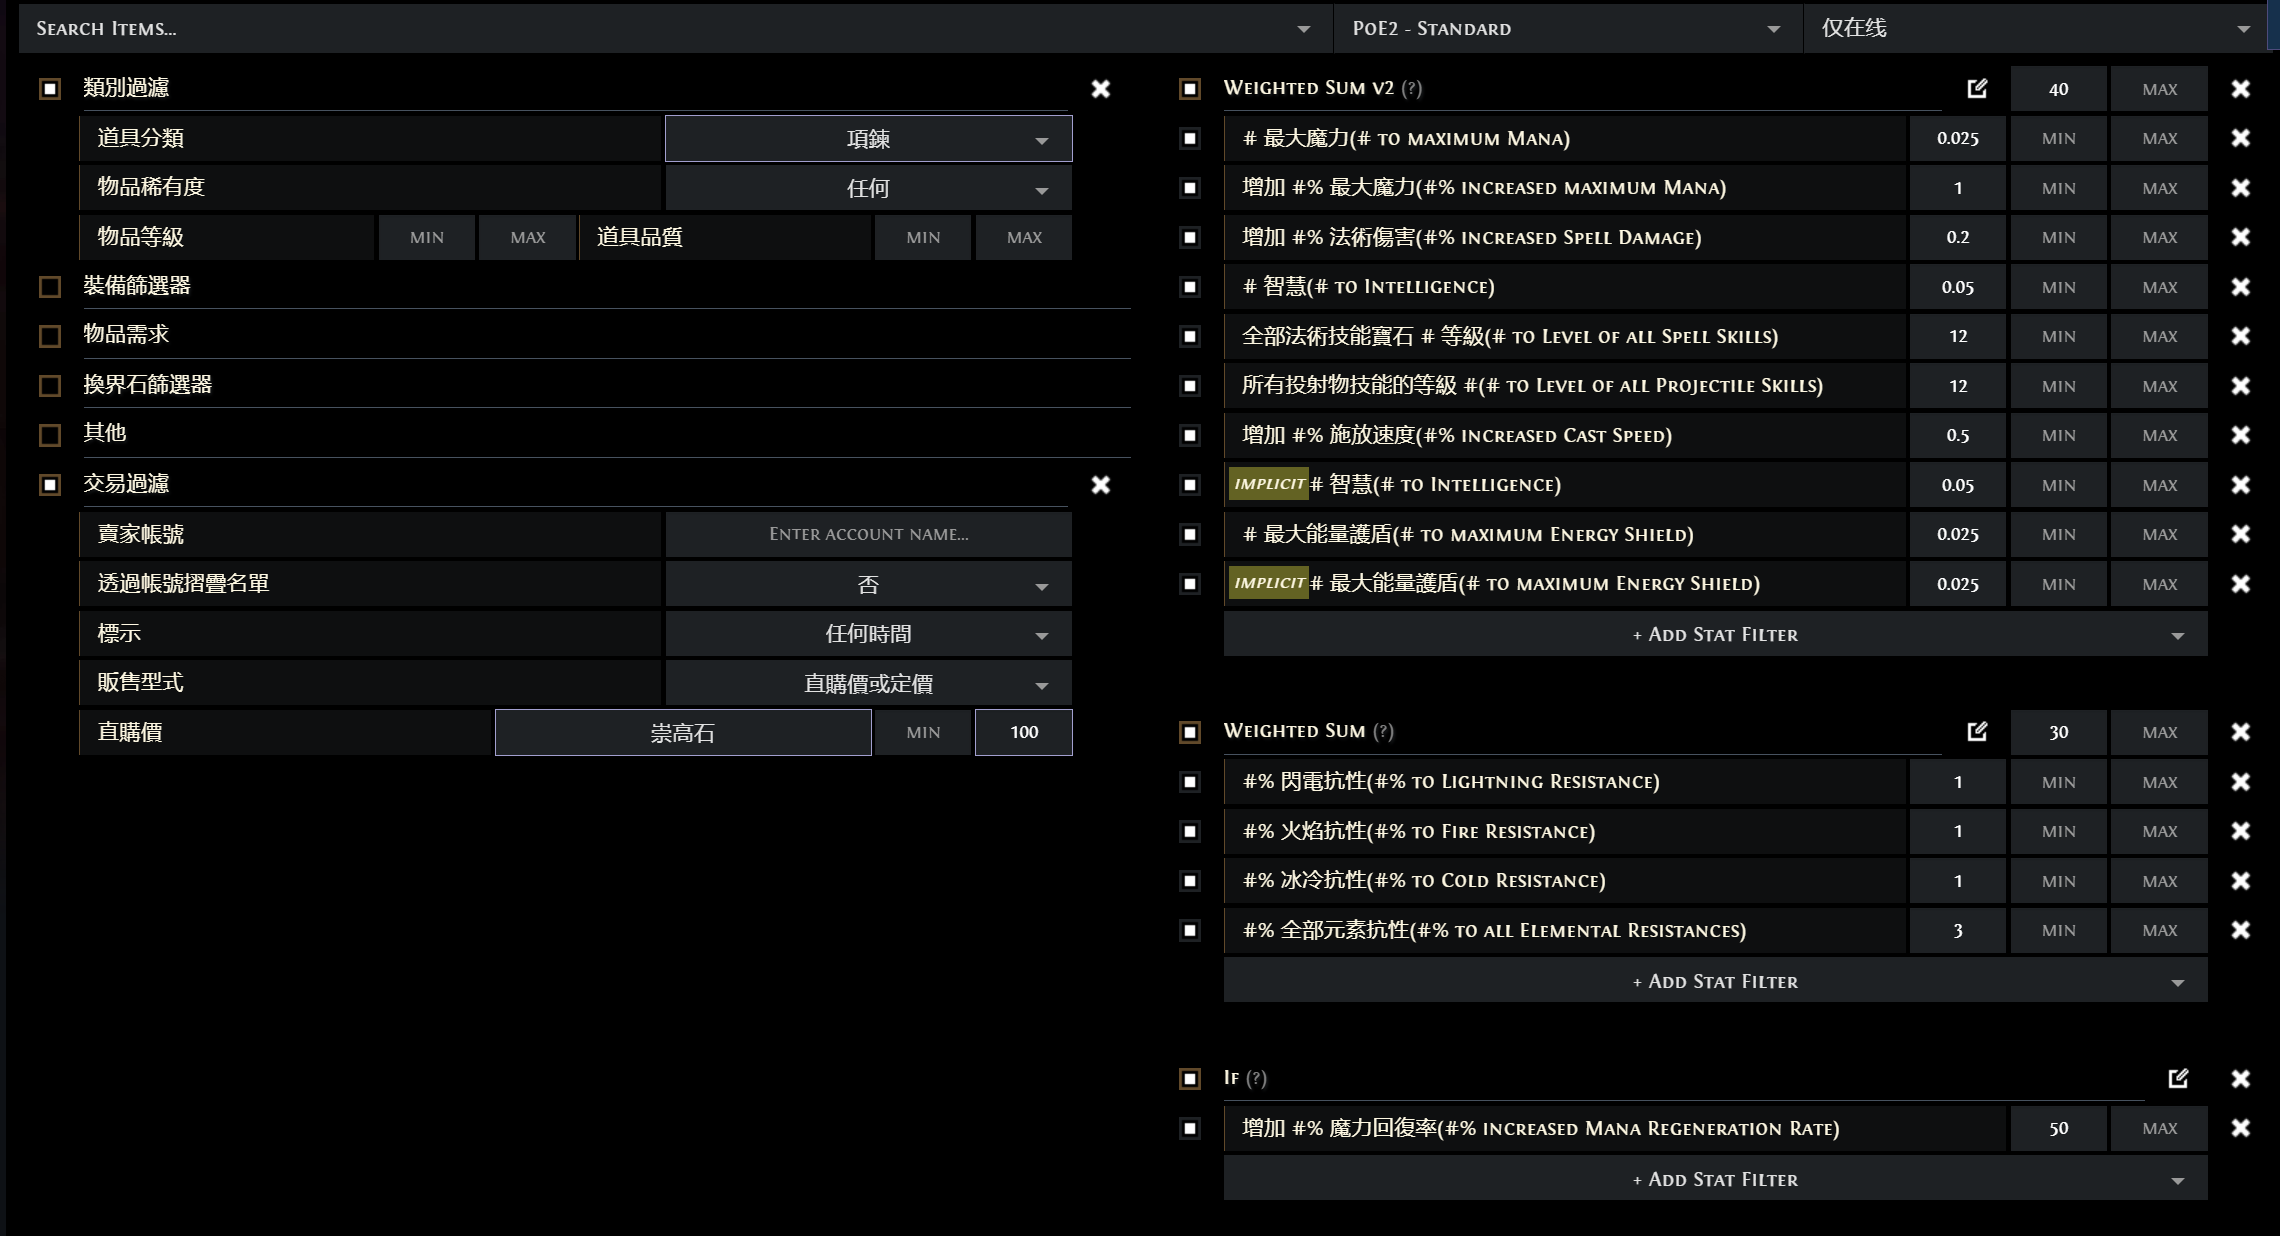Open the 道具分類 category dropdown showing 項鍊
This screenshot has width=2280, height=1236.
coord(868,139)
